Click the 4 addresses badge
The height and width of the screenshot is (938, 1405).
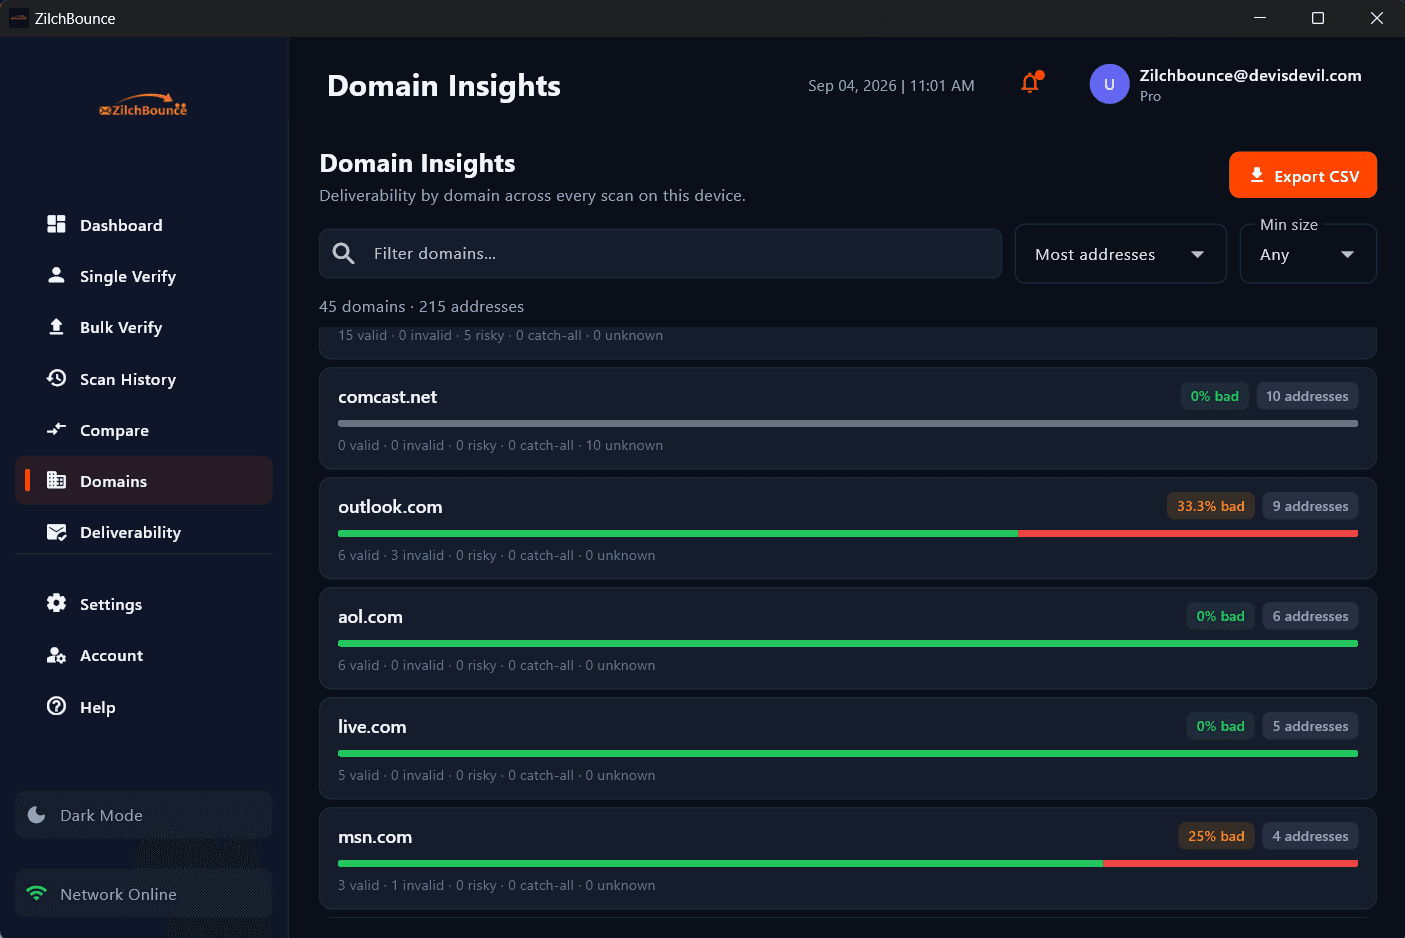[x=1310, y=836]
